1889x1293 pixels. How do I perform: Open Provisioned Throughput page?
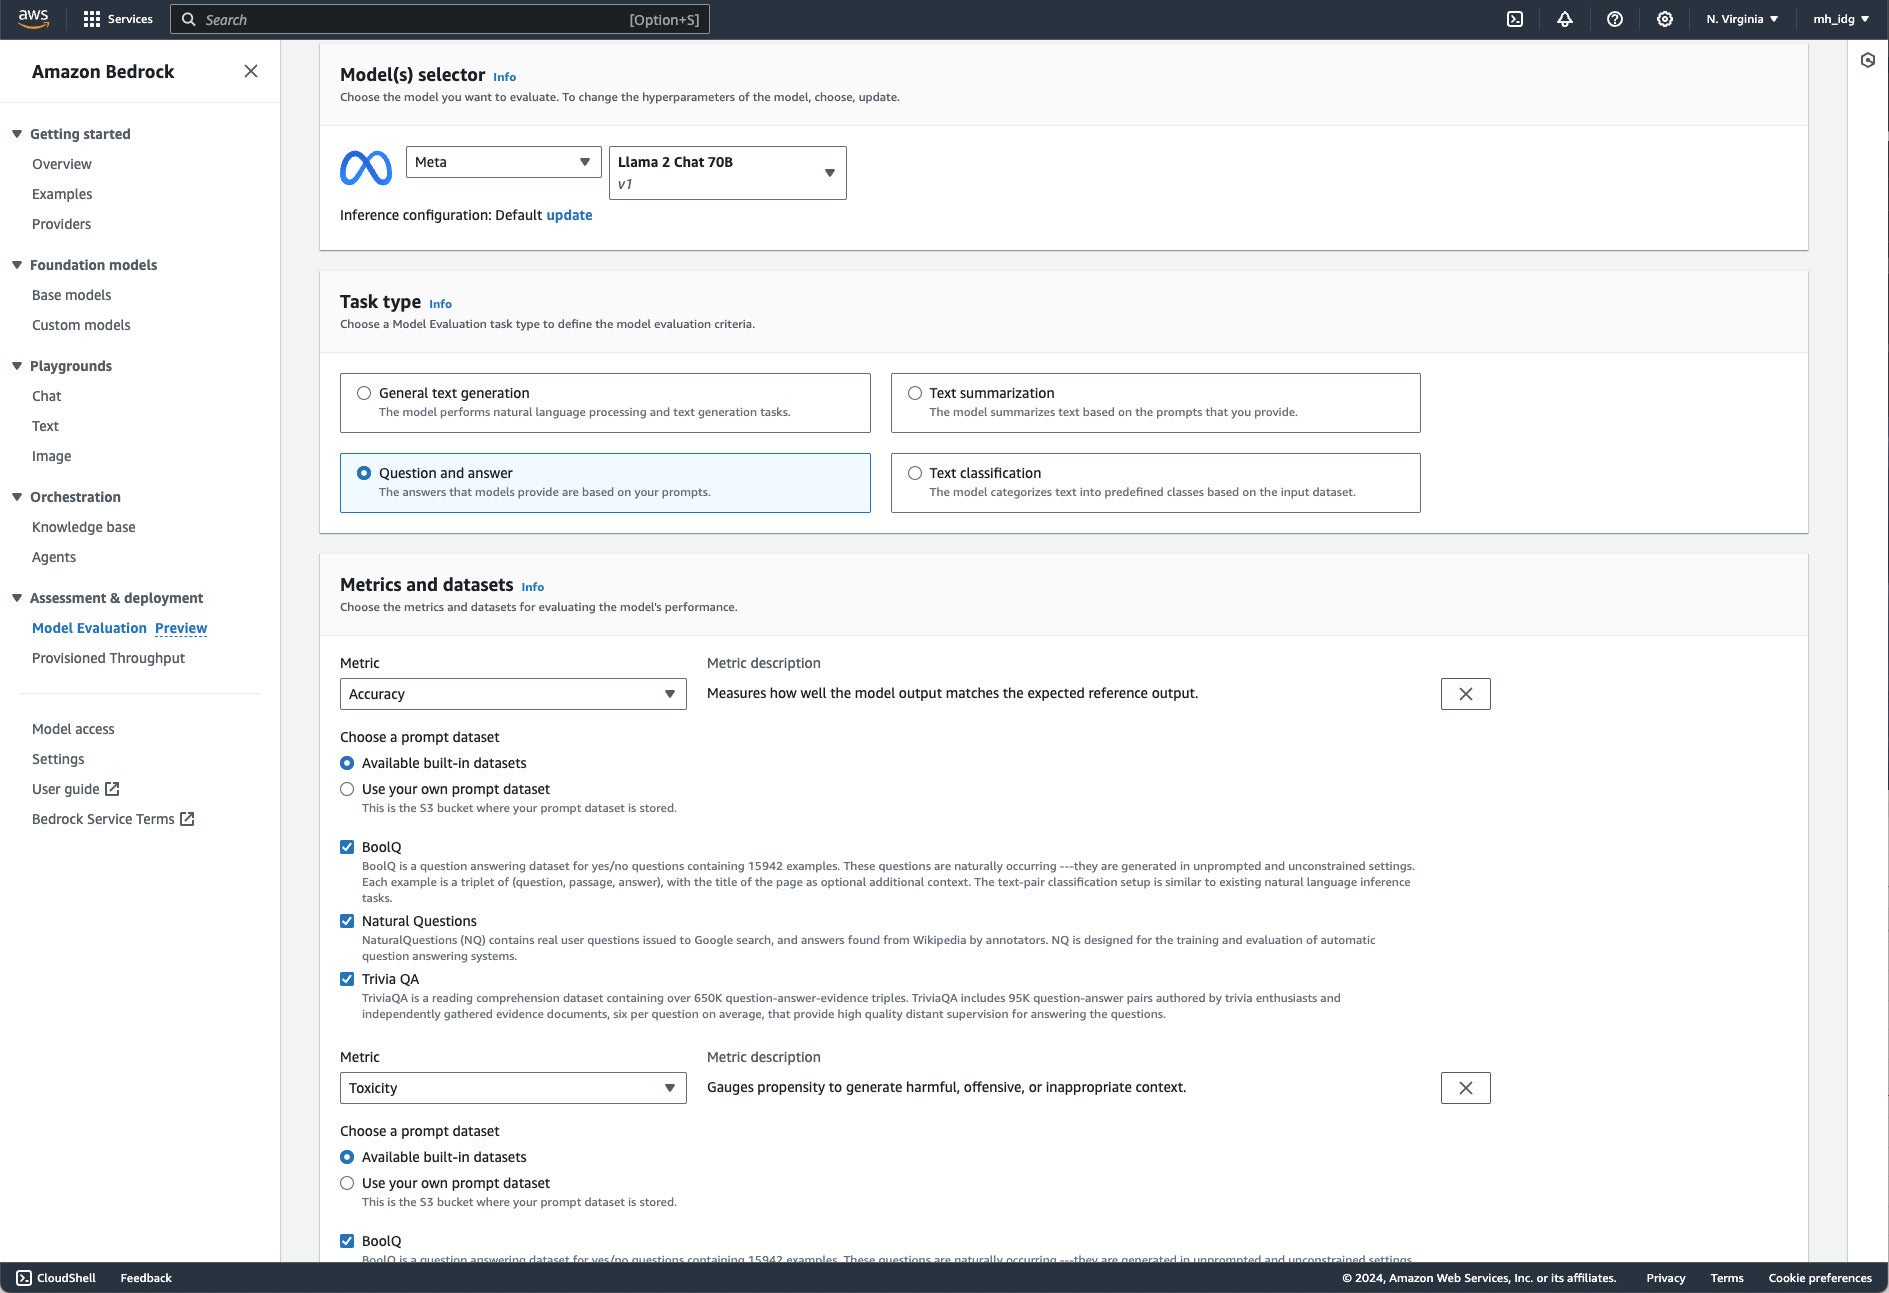click(x=108, y=658)
